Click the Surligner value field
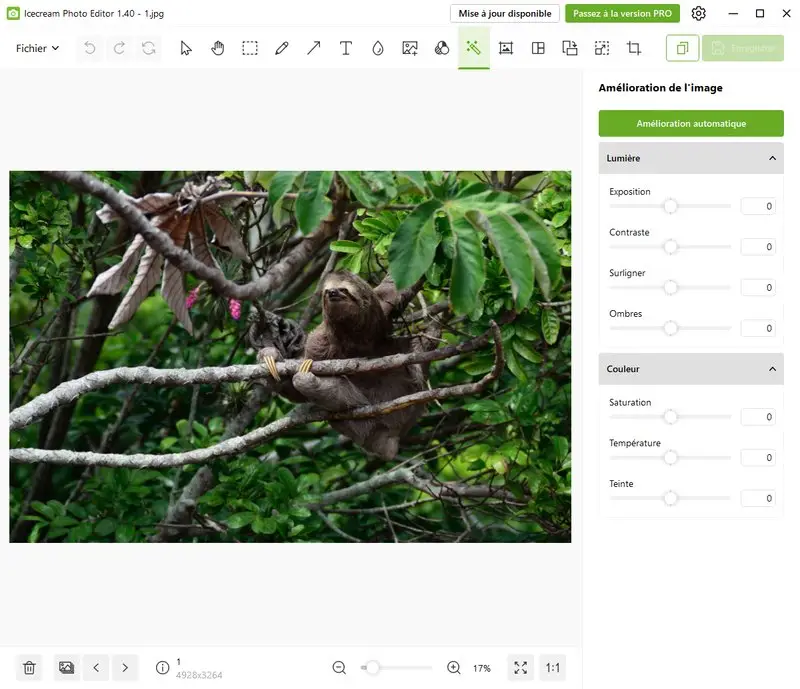This screenshot has width=800, height=689. [758, 288]
